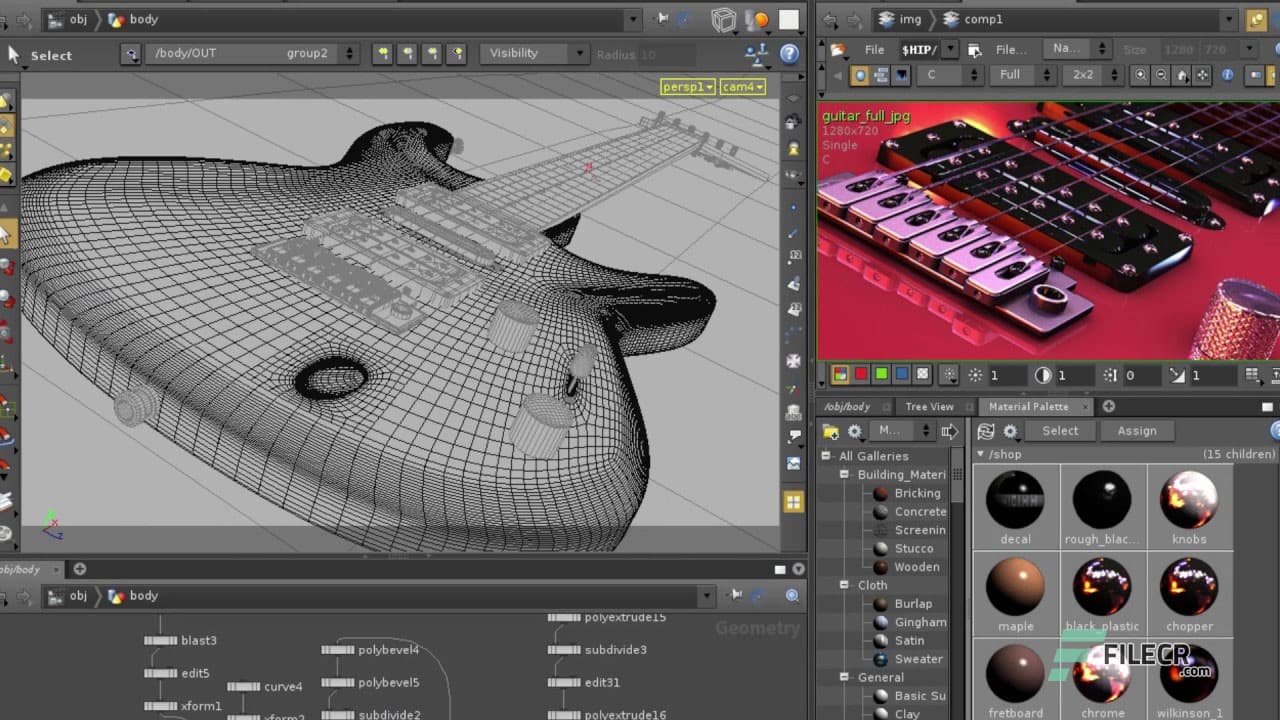Click the shaded lighting icon on the top toolbar

(x=760, y=19)
